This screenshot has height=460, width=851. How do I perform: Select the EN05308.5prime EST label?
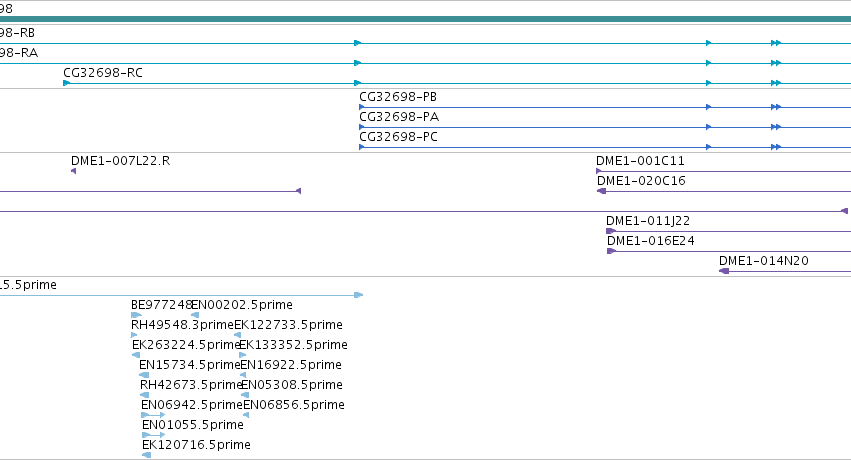pos(291,385)
